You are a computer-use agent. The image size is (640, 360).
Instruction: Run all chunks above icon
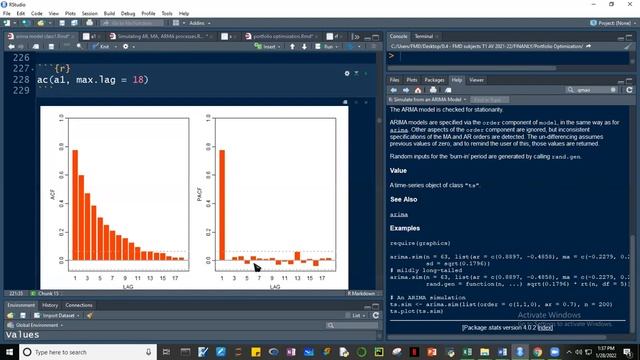[356, 73]
